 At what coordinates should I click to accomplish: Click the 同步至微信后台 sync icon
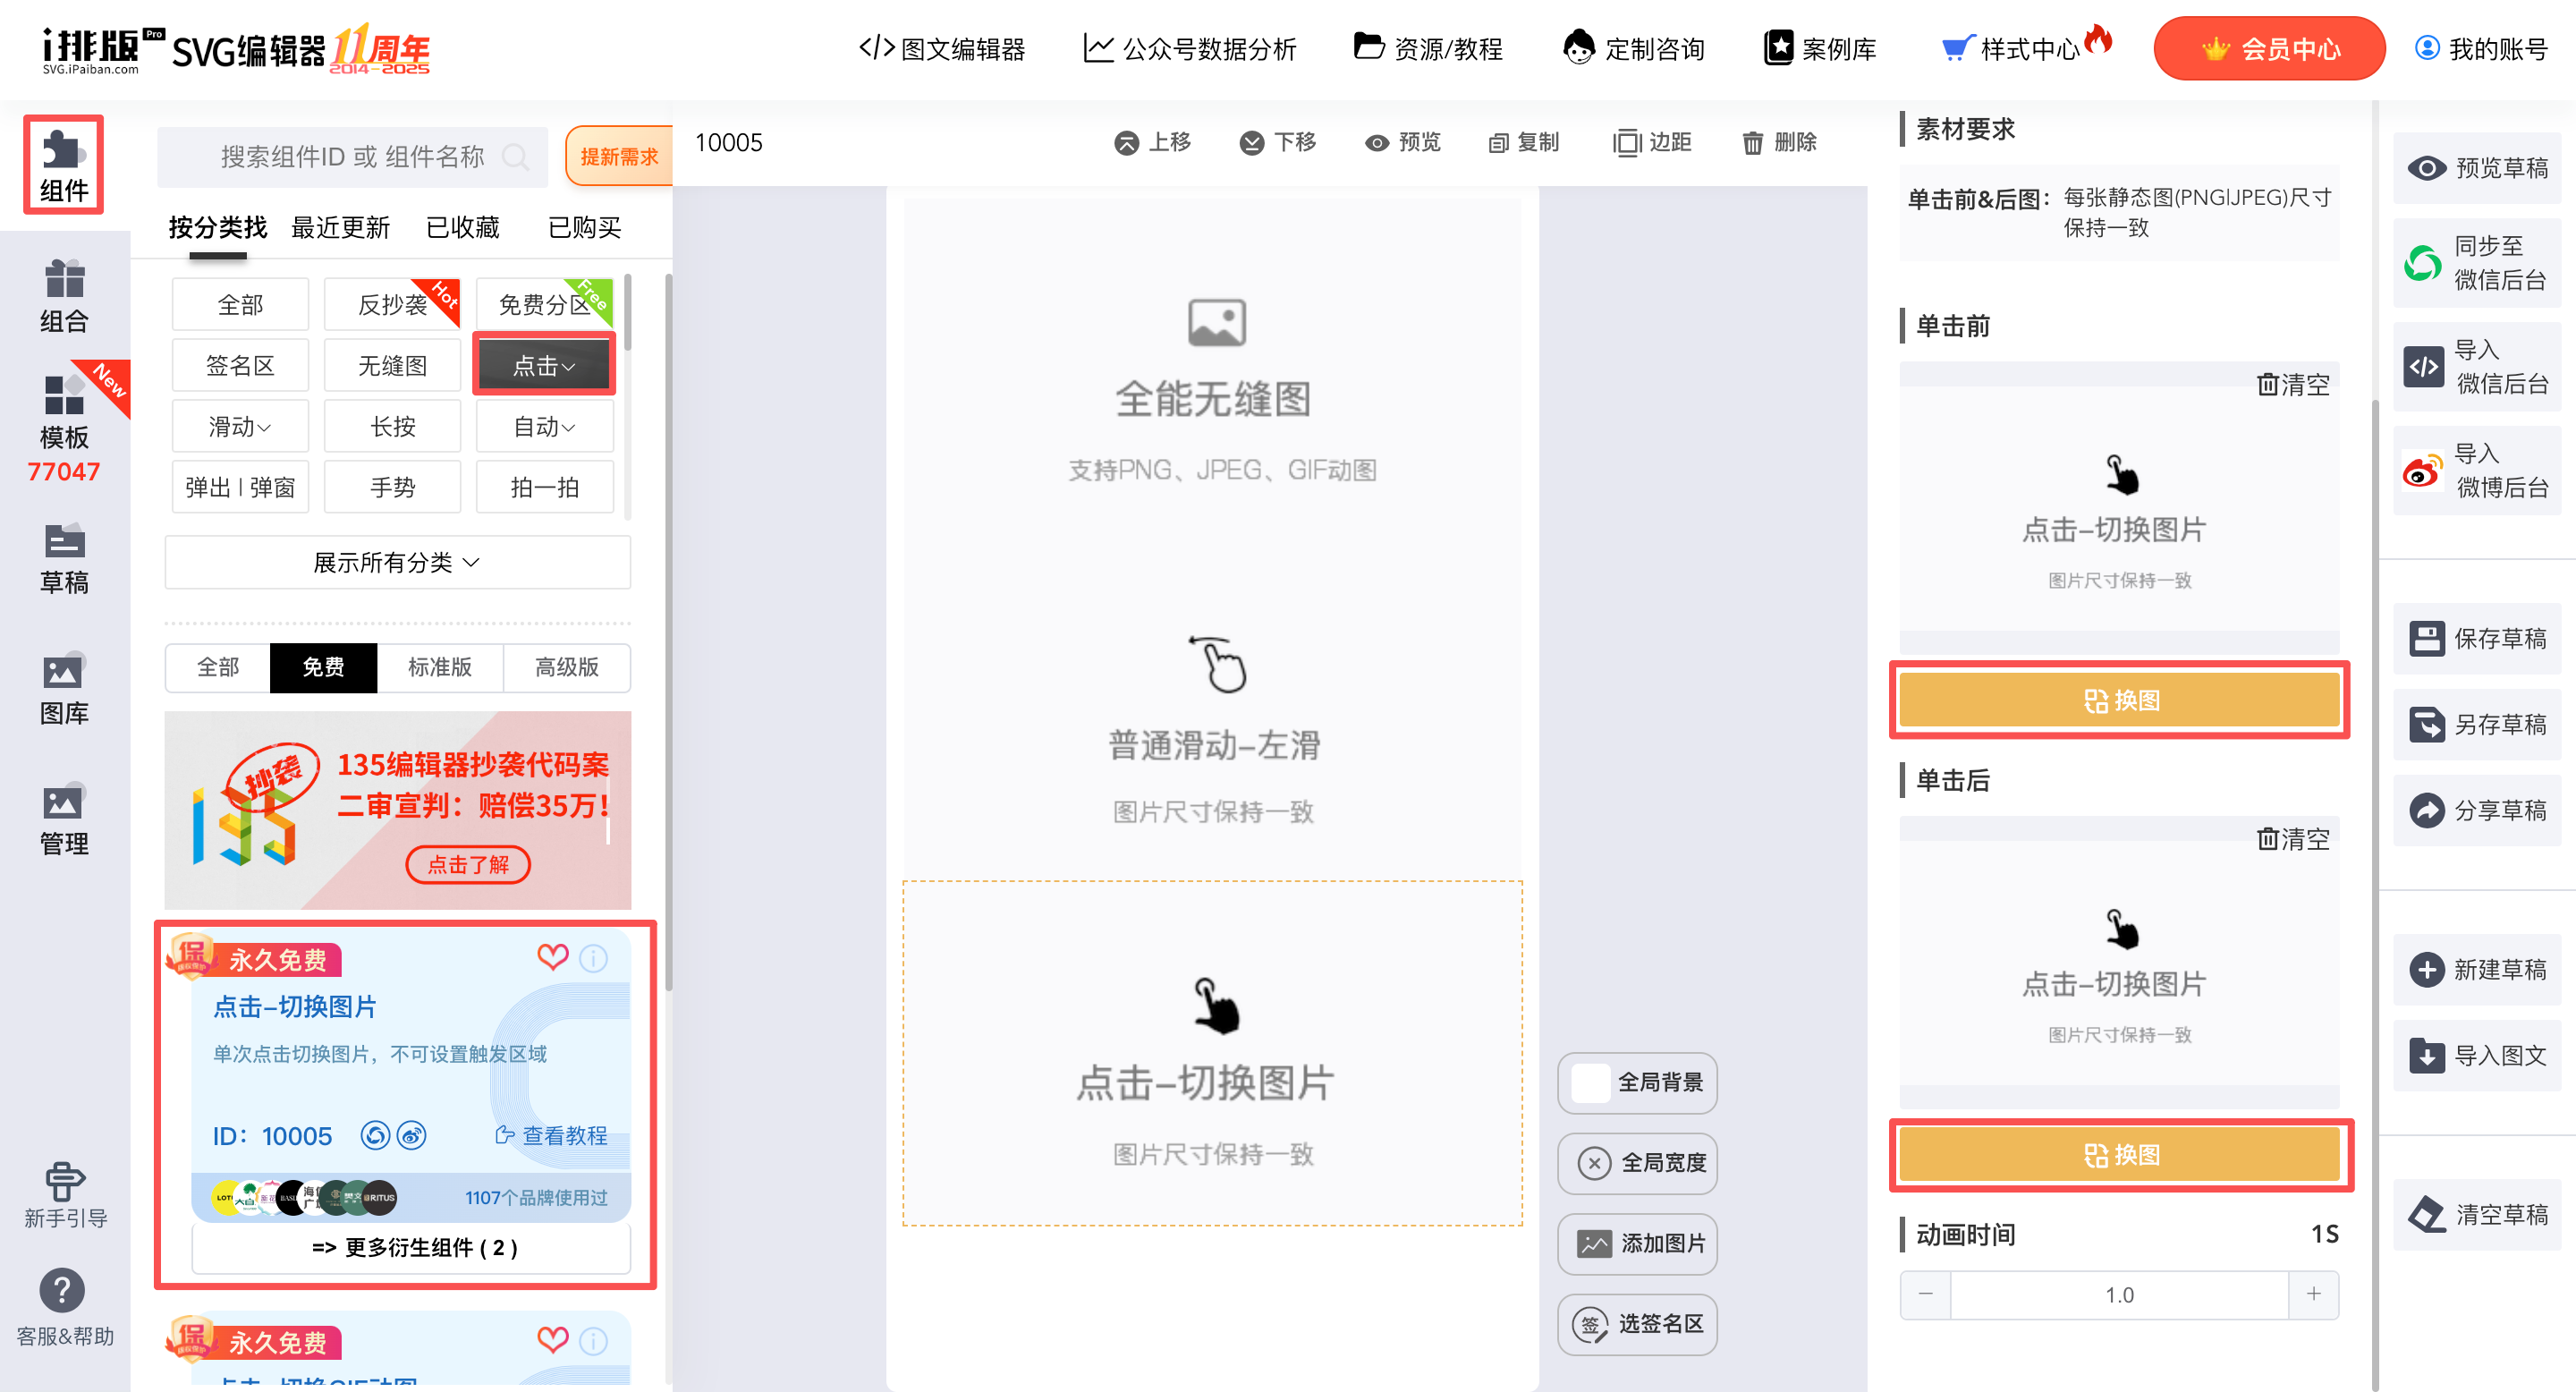tap(2422, 263)
